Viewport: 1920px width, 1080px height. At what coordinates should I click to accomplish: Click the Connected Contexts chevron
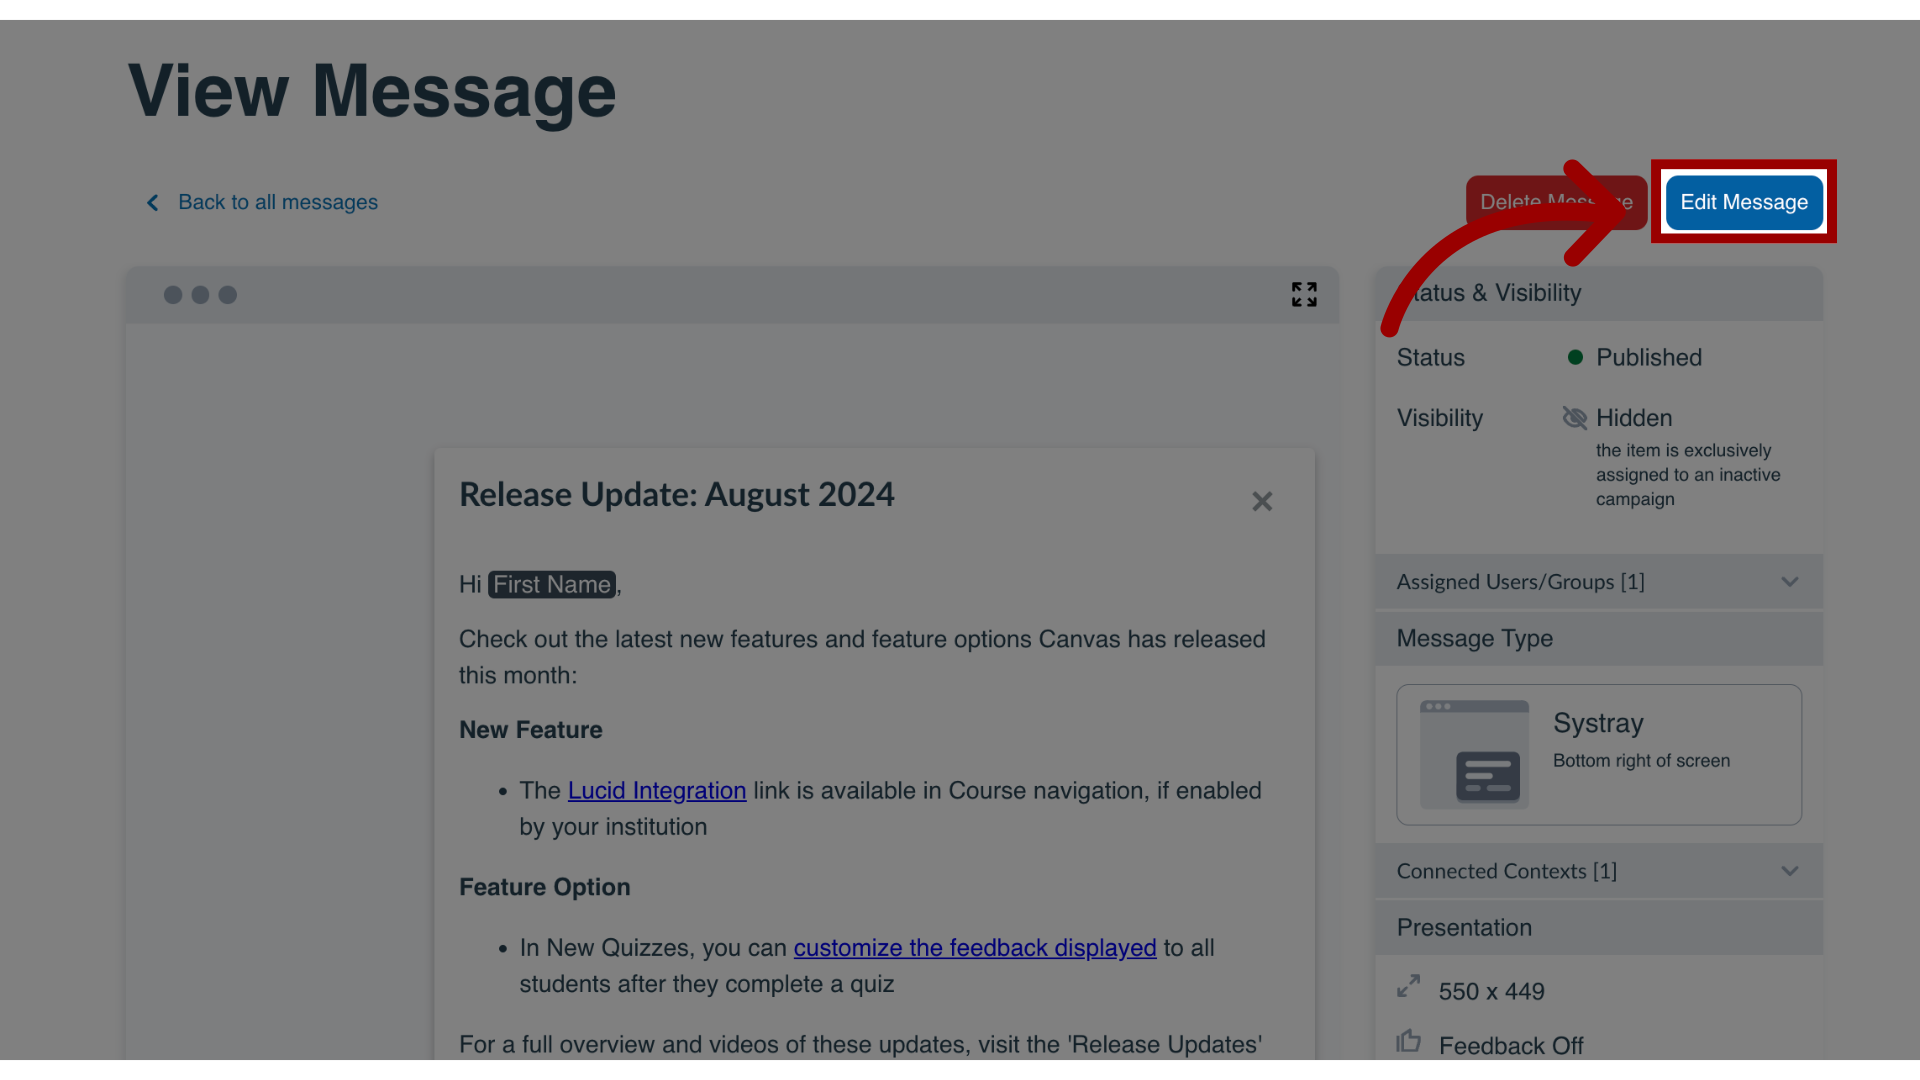[1788, 870]
